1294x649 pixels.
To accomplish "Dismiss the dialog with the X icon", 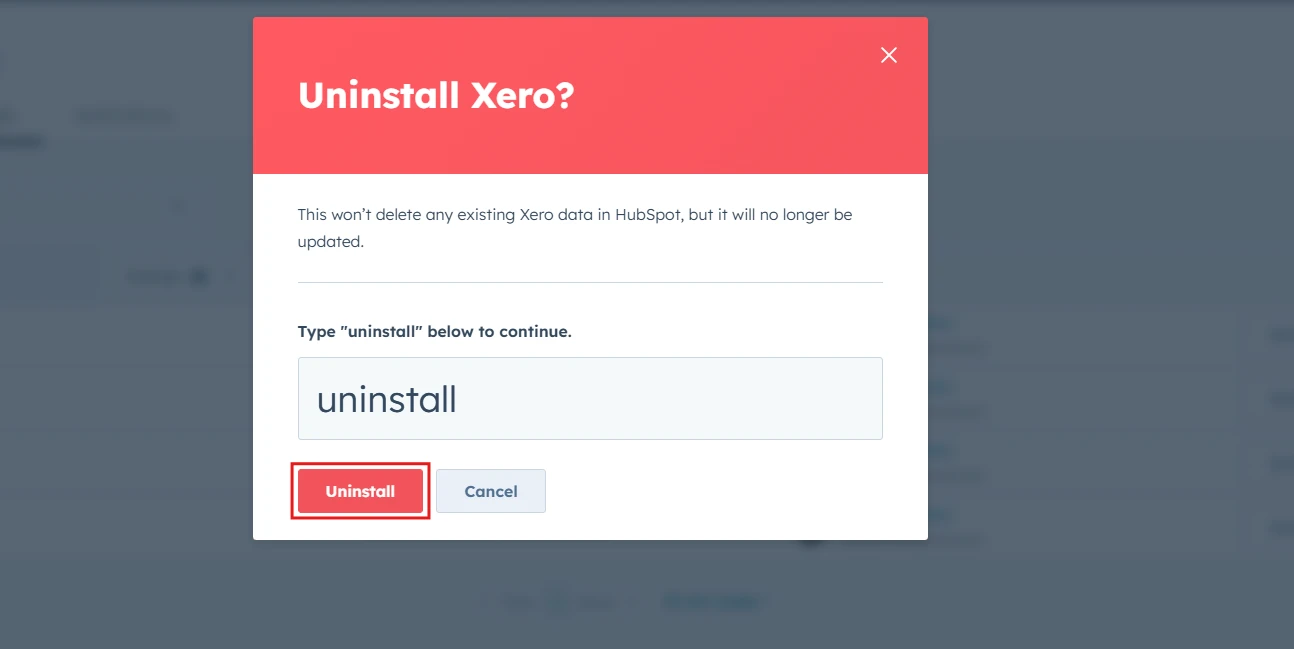I will click(x=888, y=55).
